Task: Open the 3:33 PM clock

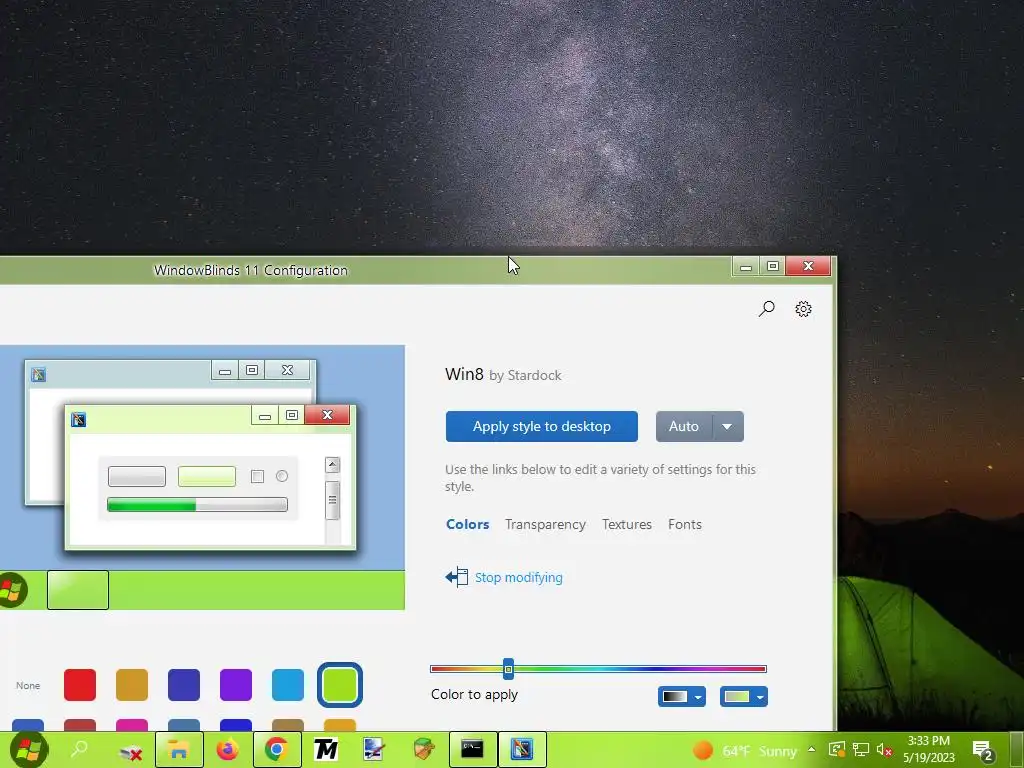Action: coord(929,749)
